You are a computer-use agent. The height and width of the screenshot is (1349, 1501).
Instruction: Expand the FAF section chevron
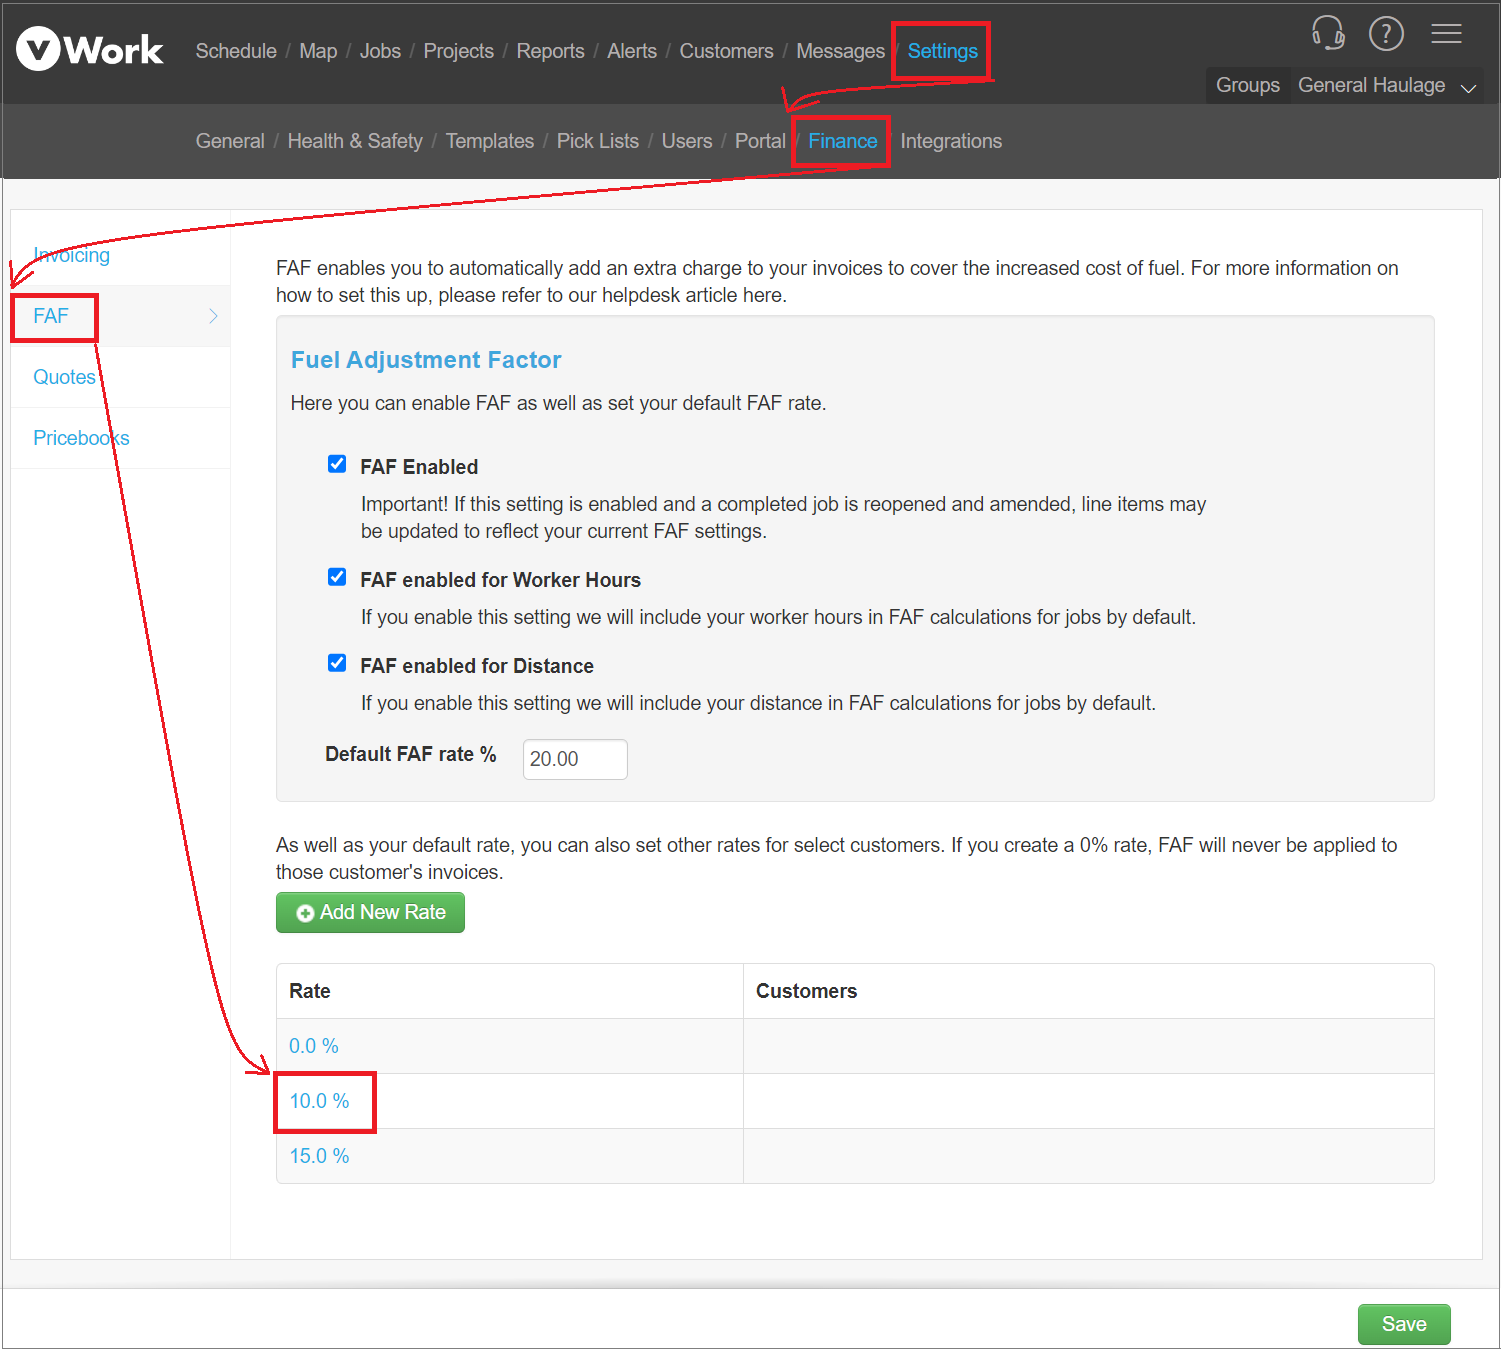click(x=213, y=316)
